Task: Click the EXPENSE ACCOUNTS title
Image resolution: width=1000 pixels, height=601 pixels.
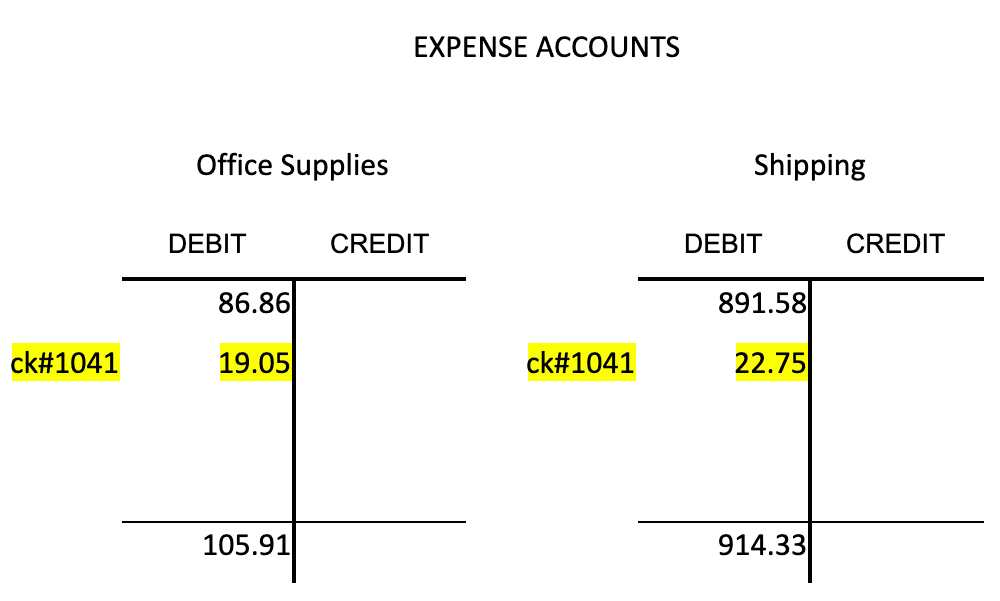Action: pos(547,47)
